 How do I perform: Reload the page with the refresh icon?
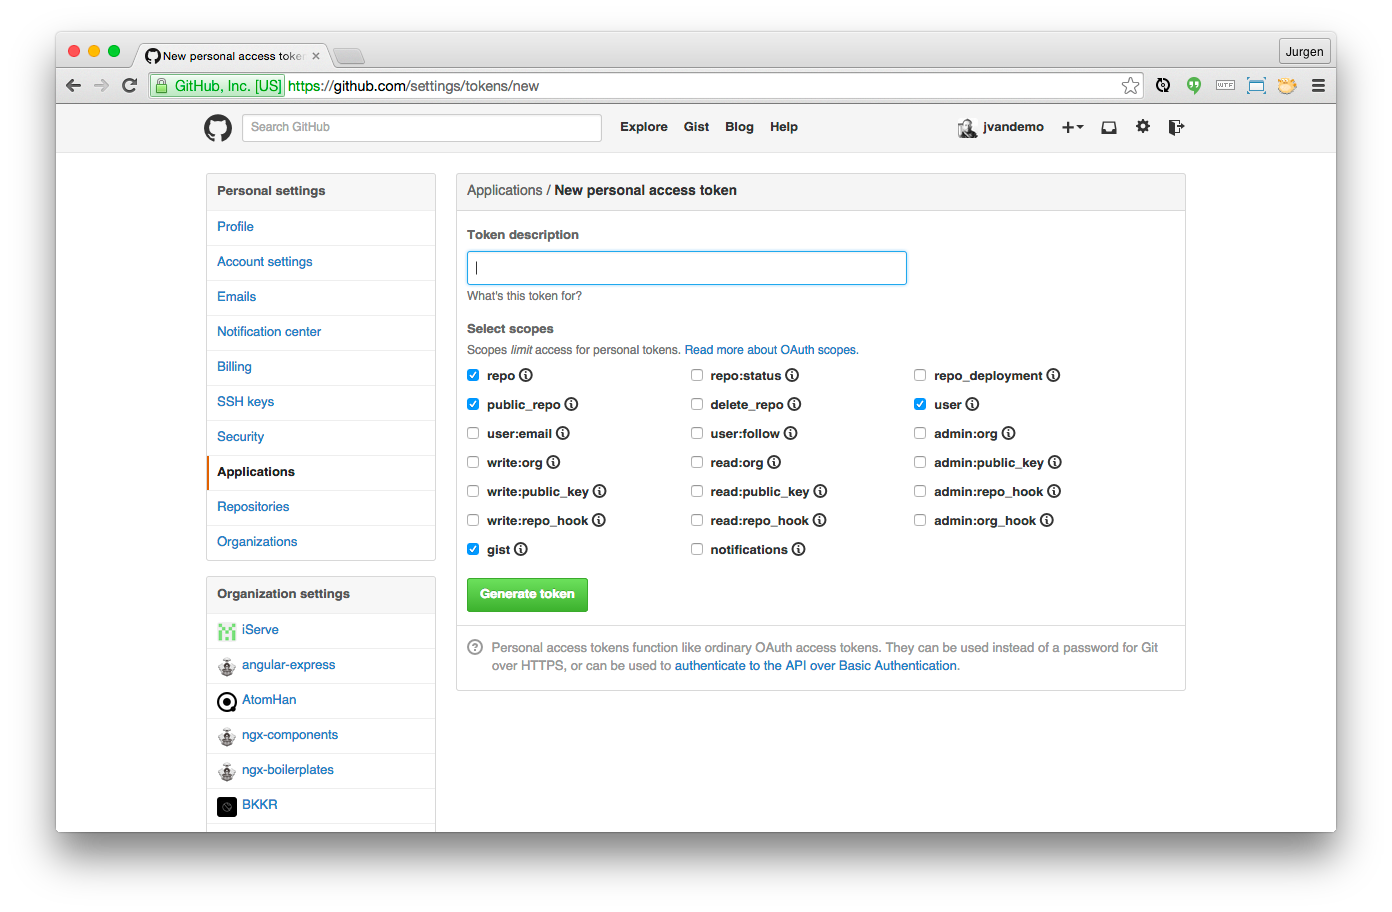(129, 85)
